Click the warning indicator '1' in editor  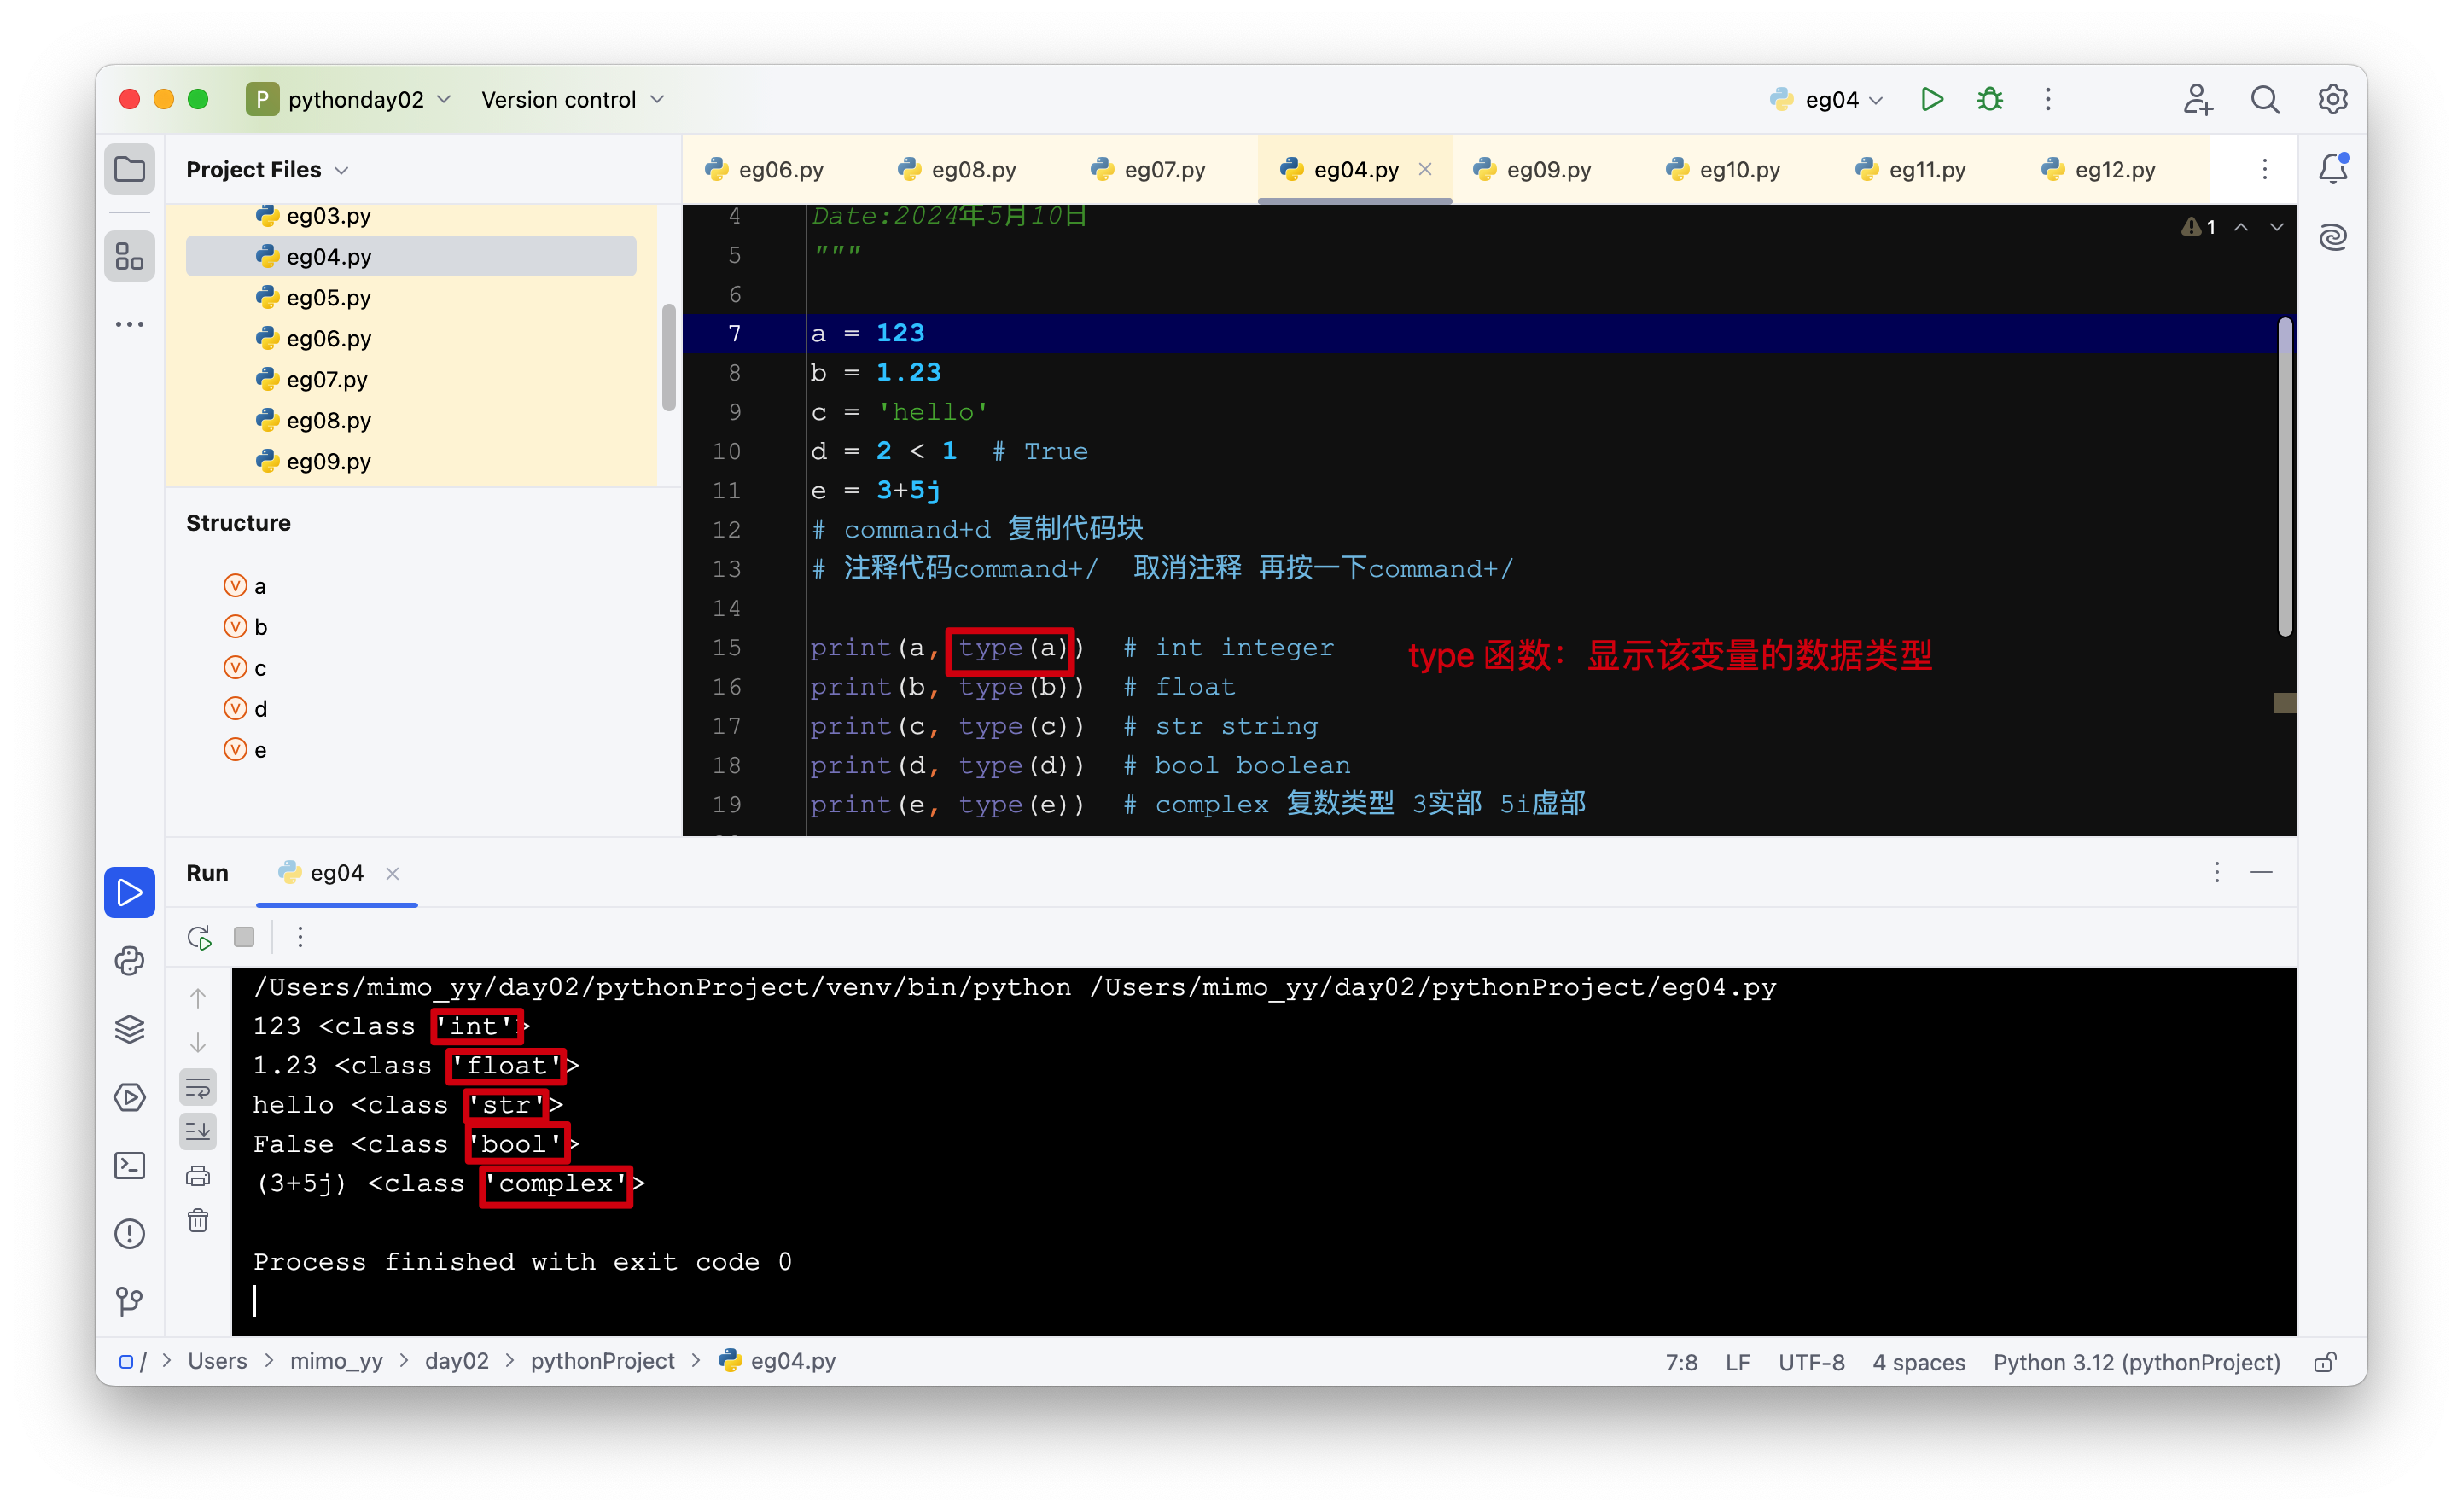click(2199, 229)
